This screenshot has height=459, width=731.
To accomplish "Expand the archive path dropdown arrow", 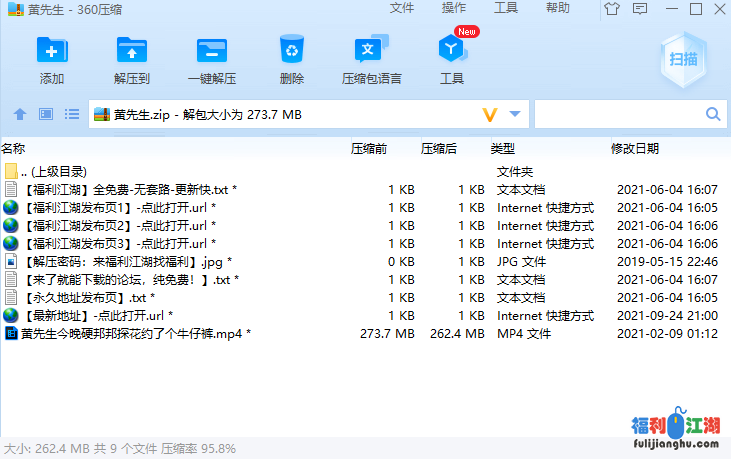I will [515, 114].
